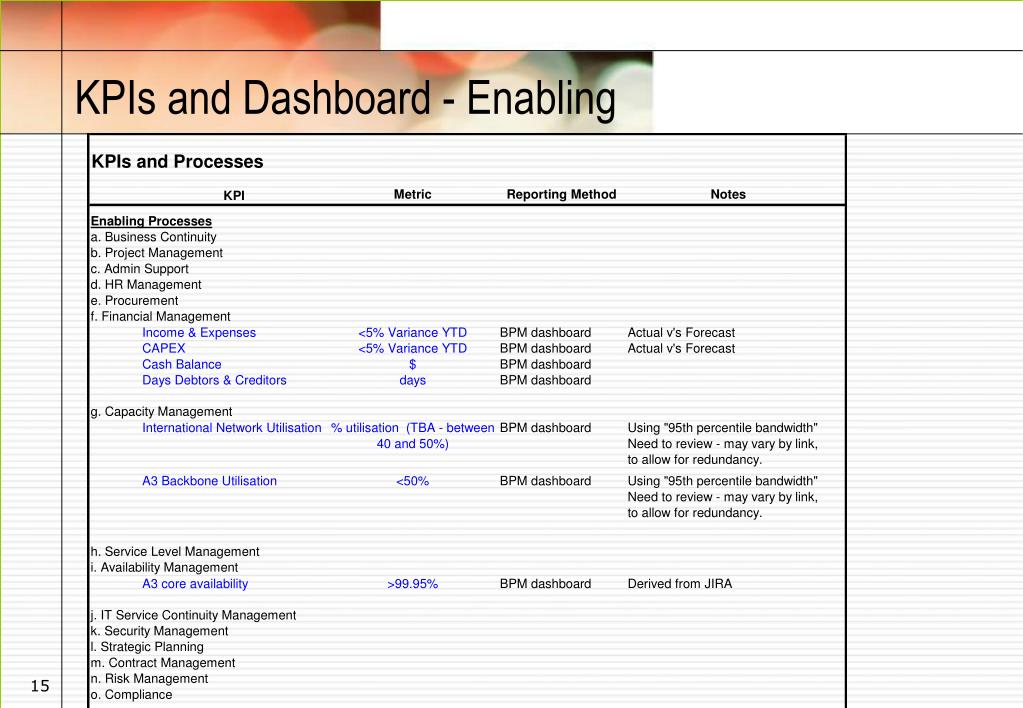
Task: Click the "<5% Variance YTD" metric for CAPEX
Action: tap(412, 348)
